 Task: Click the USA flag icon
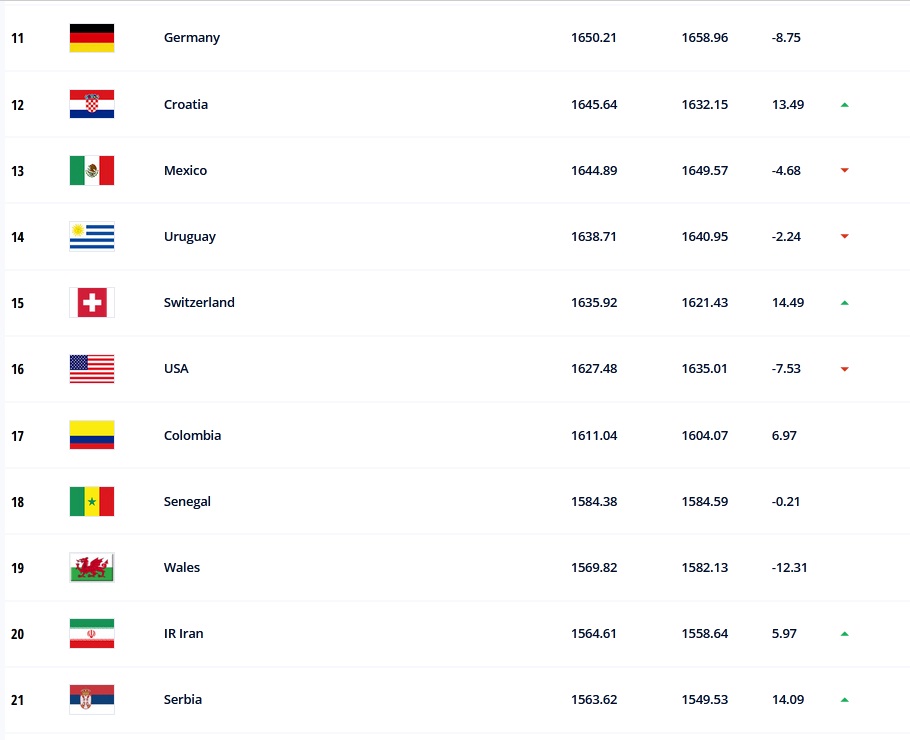click(x=92, y=369)
